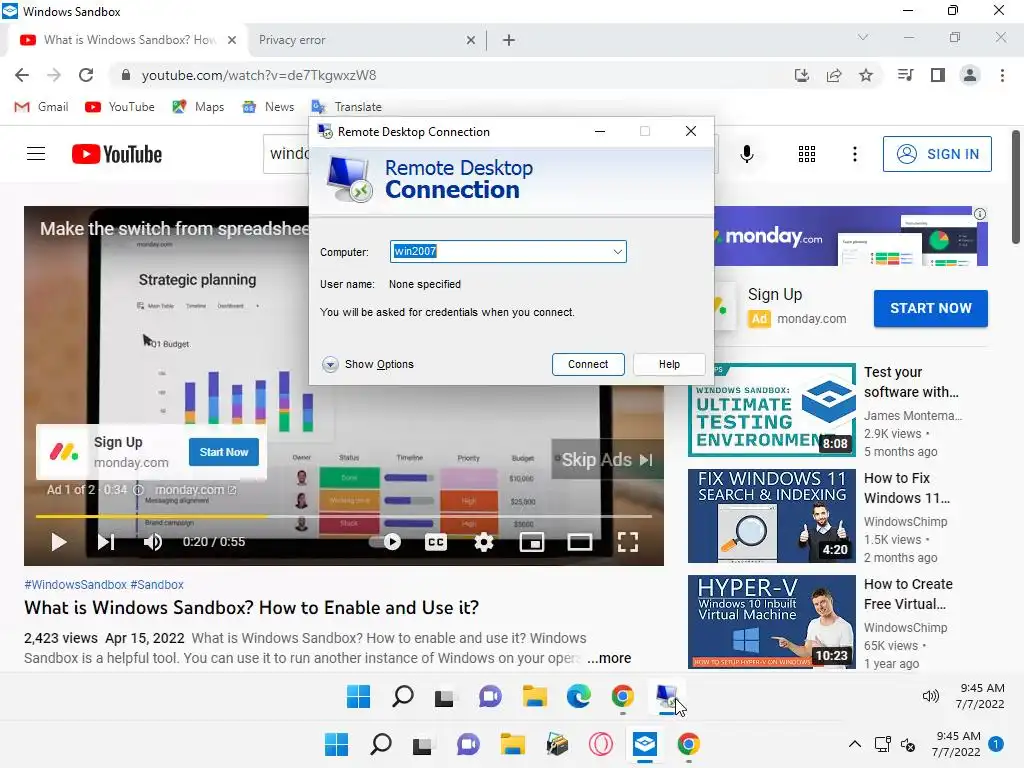Open a new Chrome tab
The width and height of the screenshot is (1024, 768).
pos(509,40)
